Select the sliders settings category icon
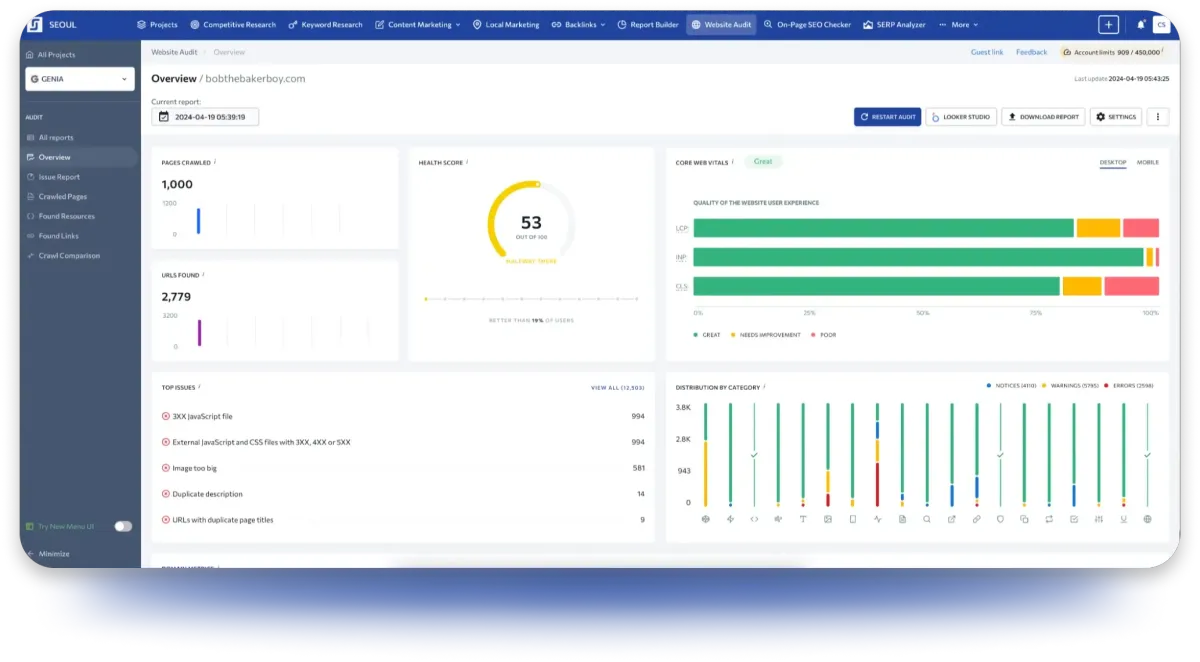 pos(1099,520)
